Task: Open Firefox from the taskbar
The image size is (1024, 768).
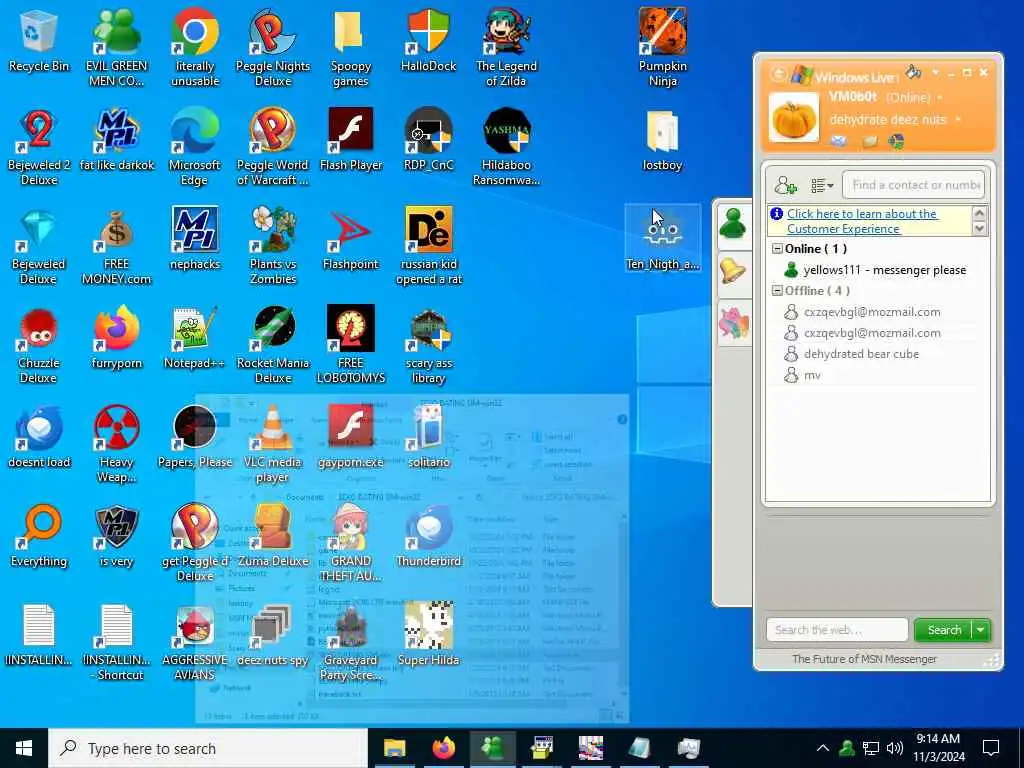Action: 443,748
